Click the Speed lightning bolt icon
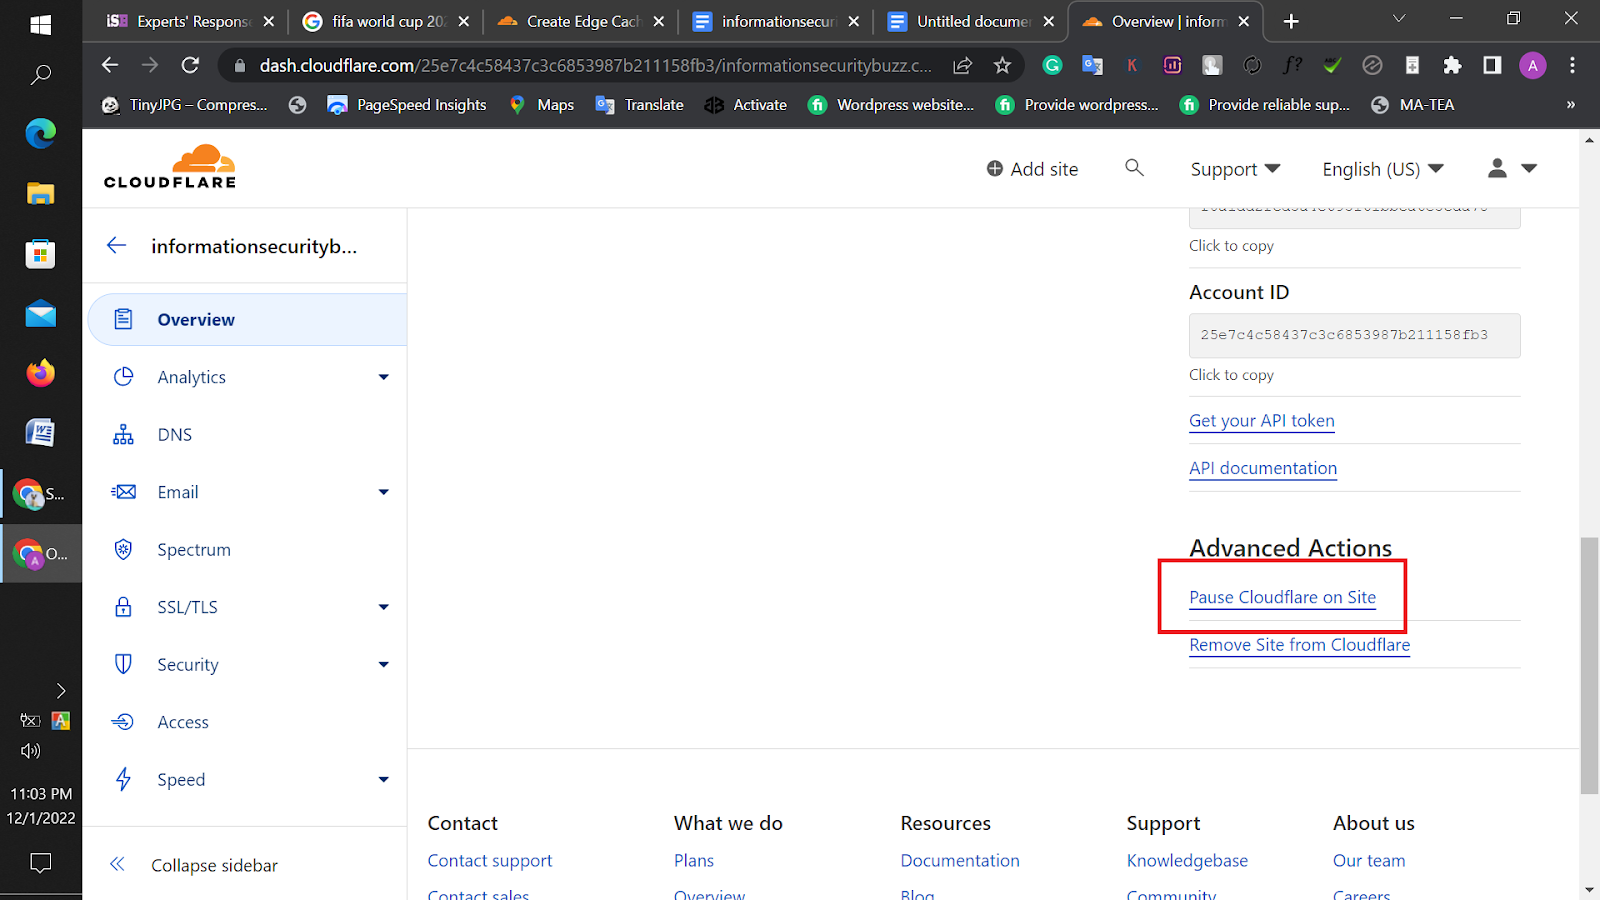 pos(123,779)
